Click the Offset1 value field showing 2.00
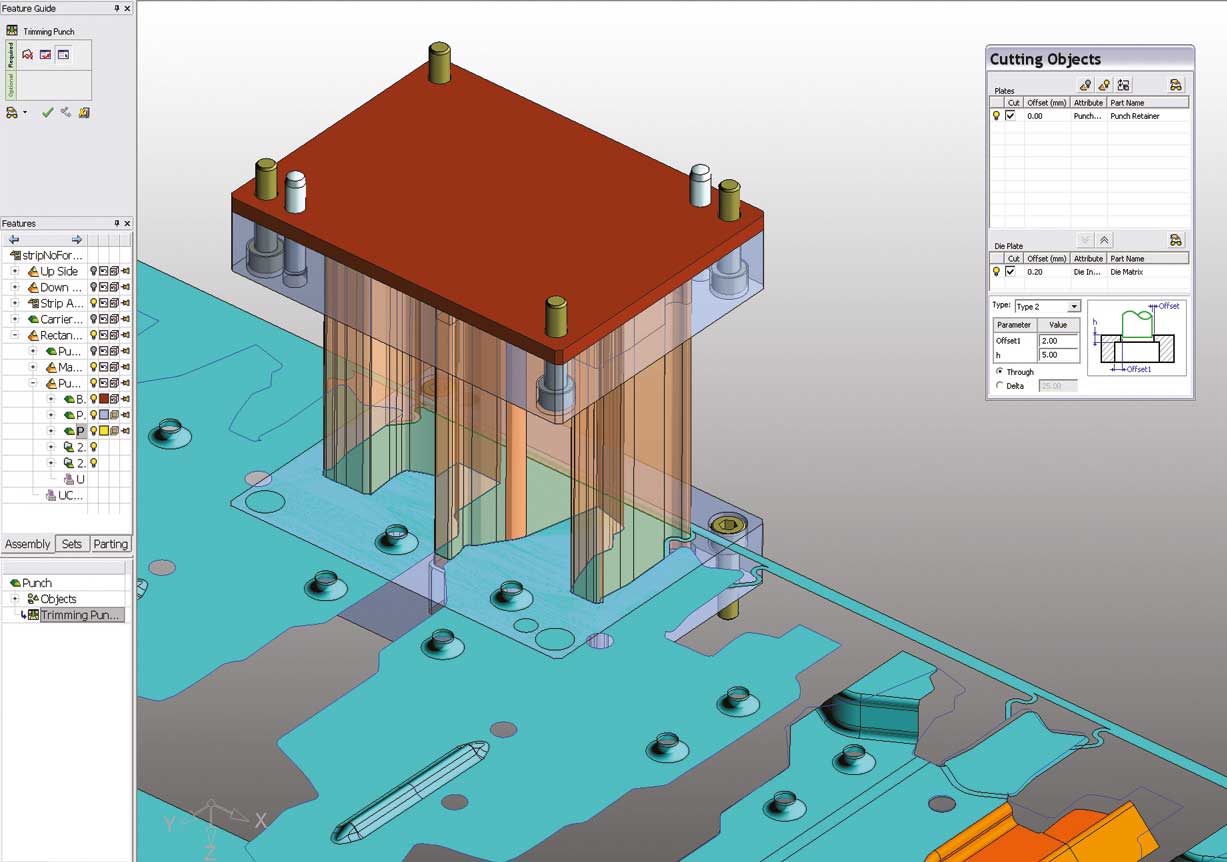The height and width of the screenshot is (862, 1227). pos(1058,341)
